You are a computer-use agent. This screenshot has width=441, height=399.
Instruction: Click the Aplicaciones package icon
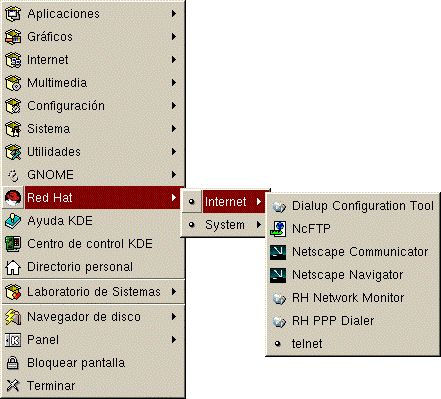pyautogui.click(x=13, y=14)
